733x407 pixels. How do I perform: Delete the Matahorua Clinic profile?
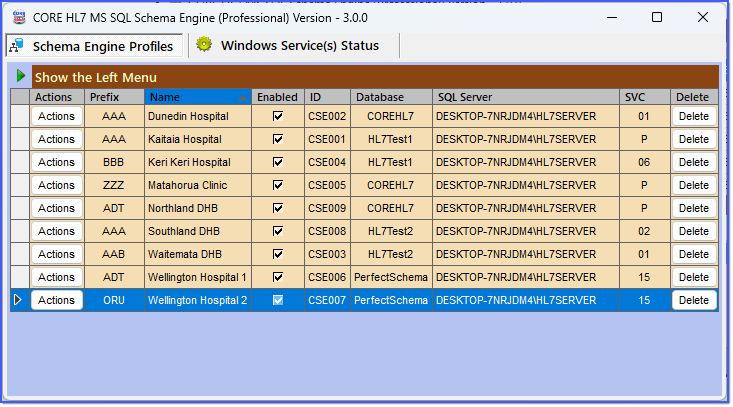[694, 185]
